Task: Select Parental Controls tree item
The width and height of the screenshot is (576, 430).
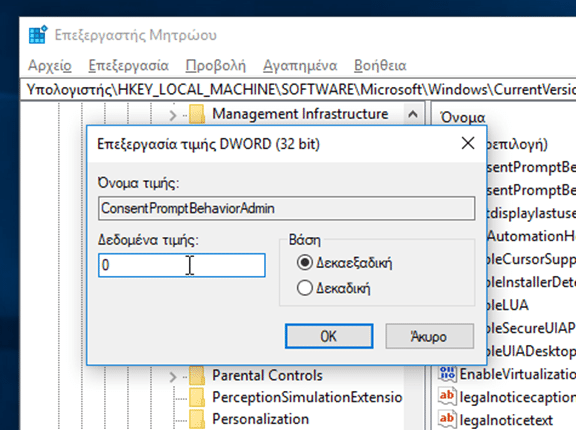Action: pos(267,375)
